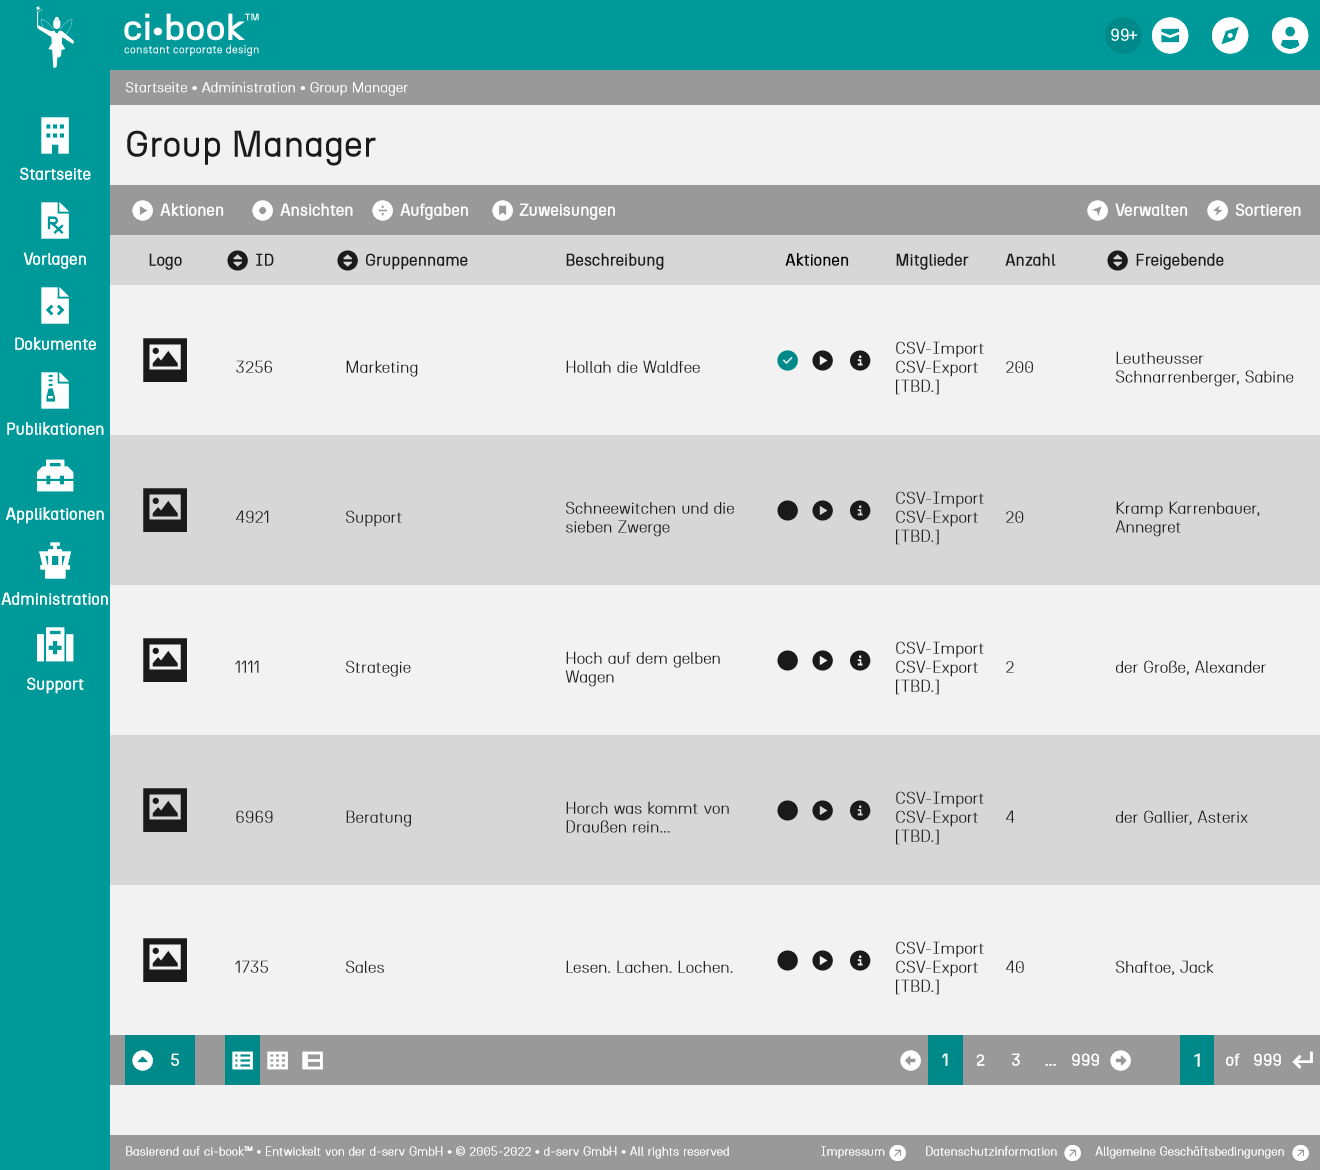Click the Support group logo thumbnail
The height and width of the screenshot is (1170, 1320).
coord(165,510)
